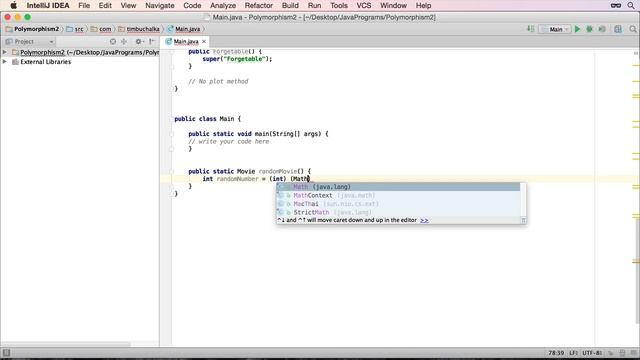Open the Project Structure icon in toolbar
This screenshot has height=360, width=640.
coord(618,29)
